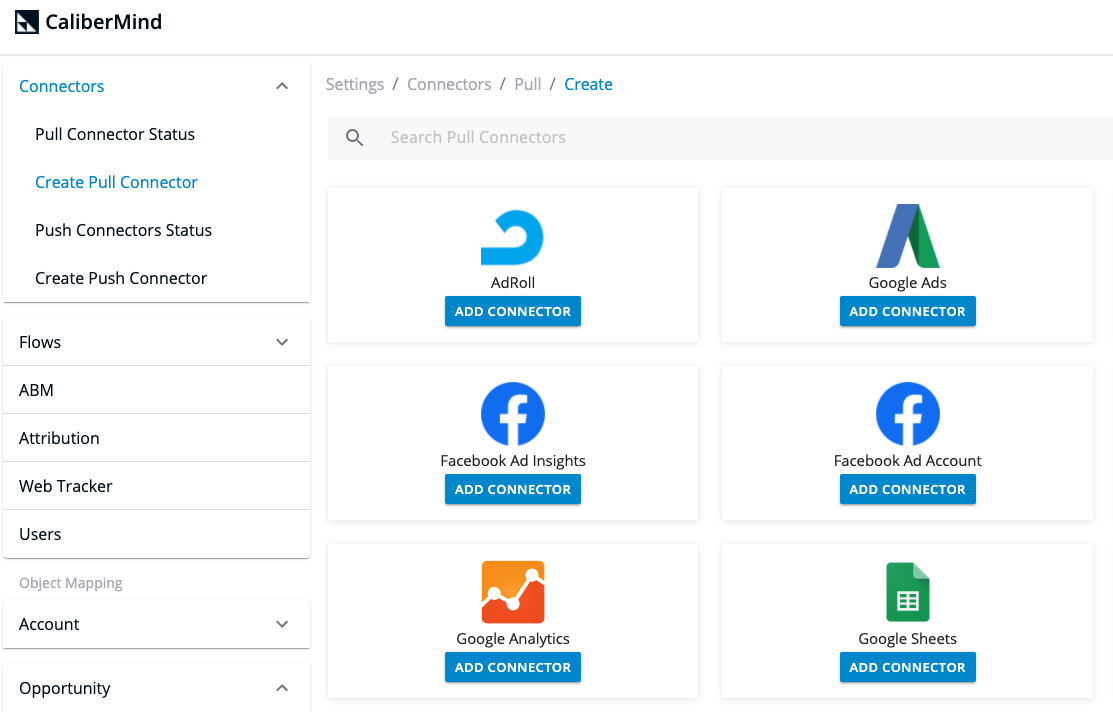Click the Facebook Ad Insights logo
This screenshot has height=712, width=1113.
pyautogui.click(x=512, y=414)
